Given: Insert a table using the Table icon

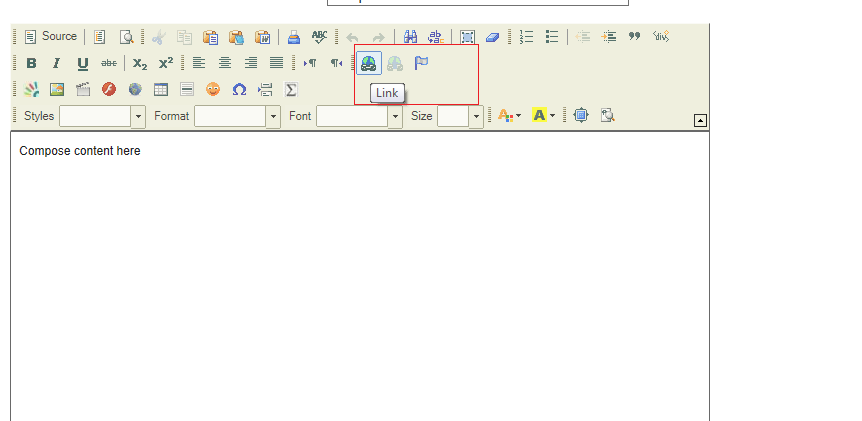Looking at the screenshot, I should (161, 89).
